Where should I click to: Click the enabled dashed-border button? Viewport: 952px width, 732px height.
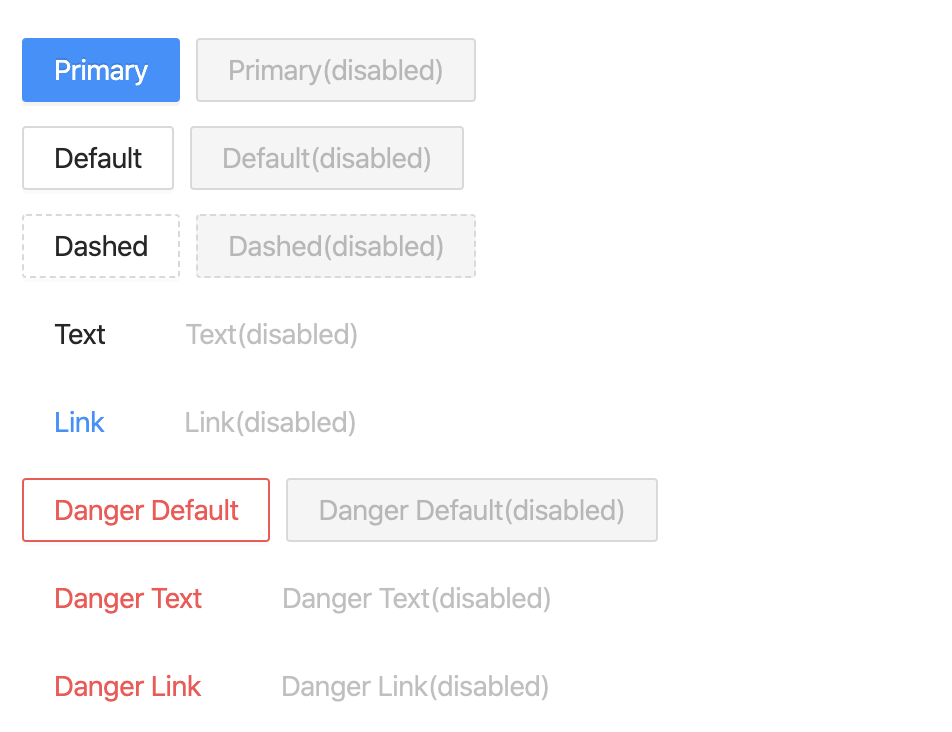click(x=101, y=246)
